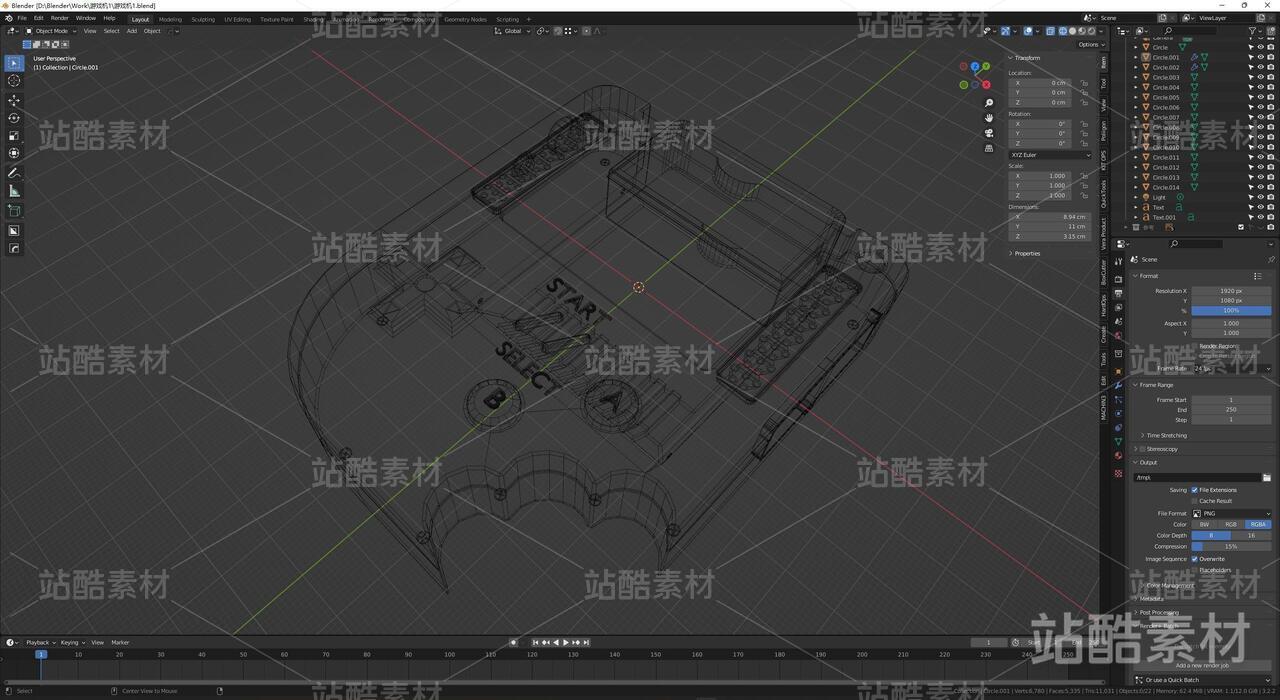The image size is (1280, 700).
Task: Select wireframe viewport shading
Action: [x=1063, y=31]
